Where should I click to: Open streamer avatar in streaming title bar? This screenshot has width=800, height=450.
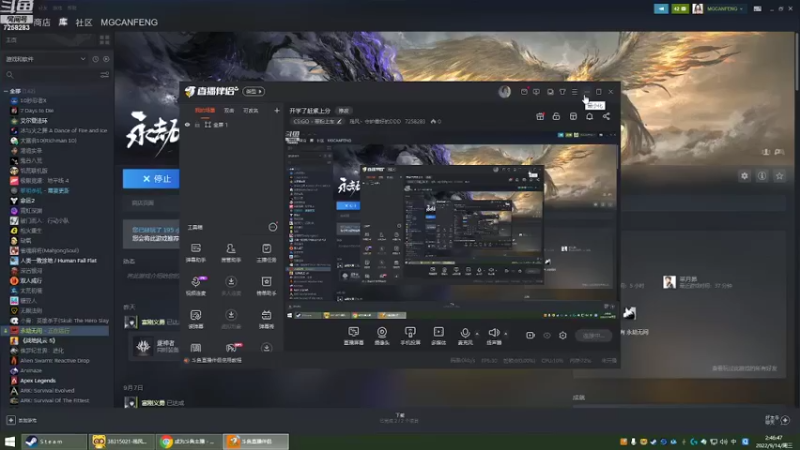[x=505, y=91]
